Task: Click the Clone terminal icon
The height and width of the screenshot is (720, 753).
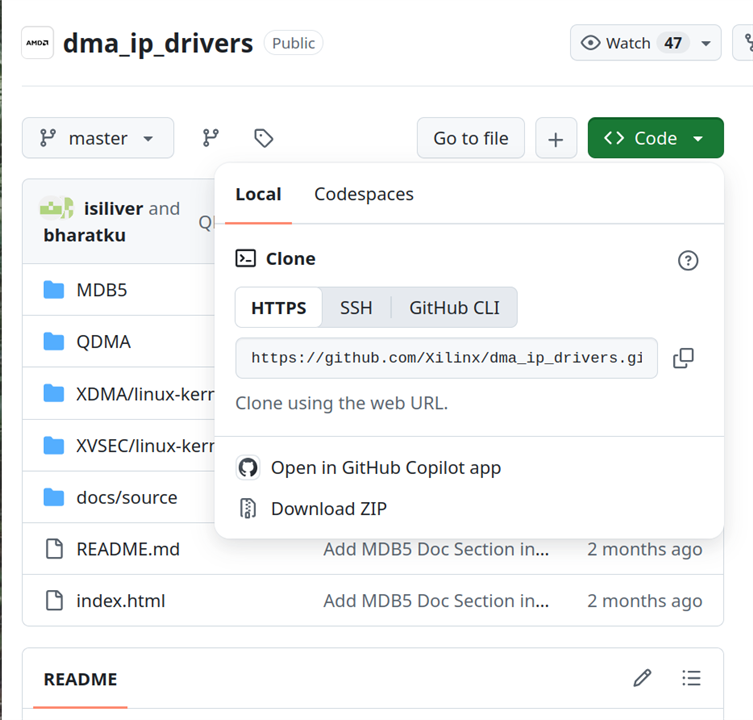Action: (245, 258)
